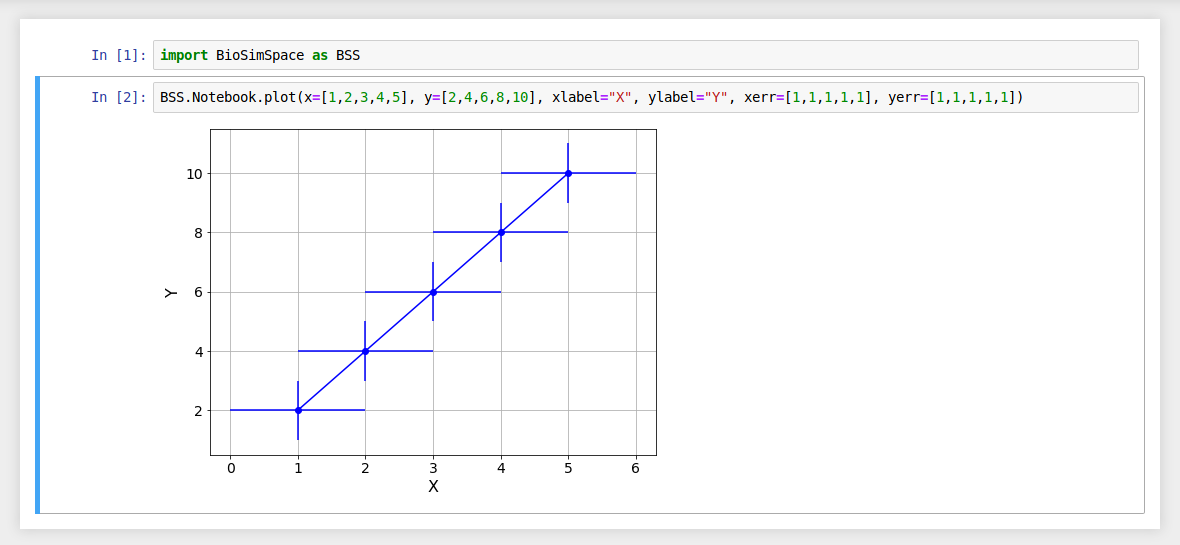Click the import keyword in first cell
This screenshot has height=545, width=1180.
[184, 55]
